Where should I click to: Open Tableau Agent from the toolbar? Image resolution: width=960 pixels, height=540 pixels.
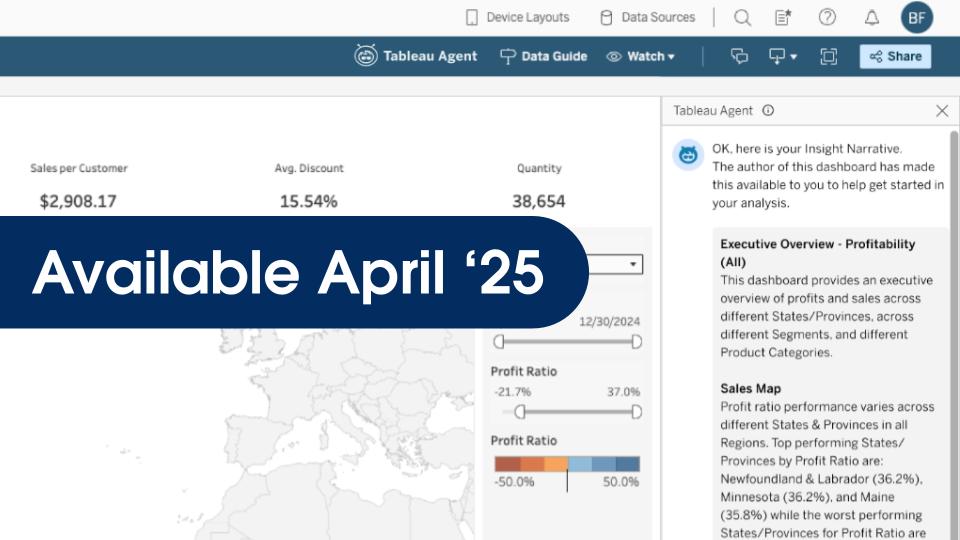(x=416, y=57)
